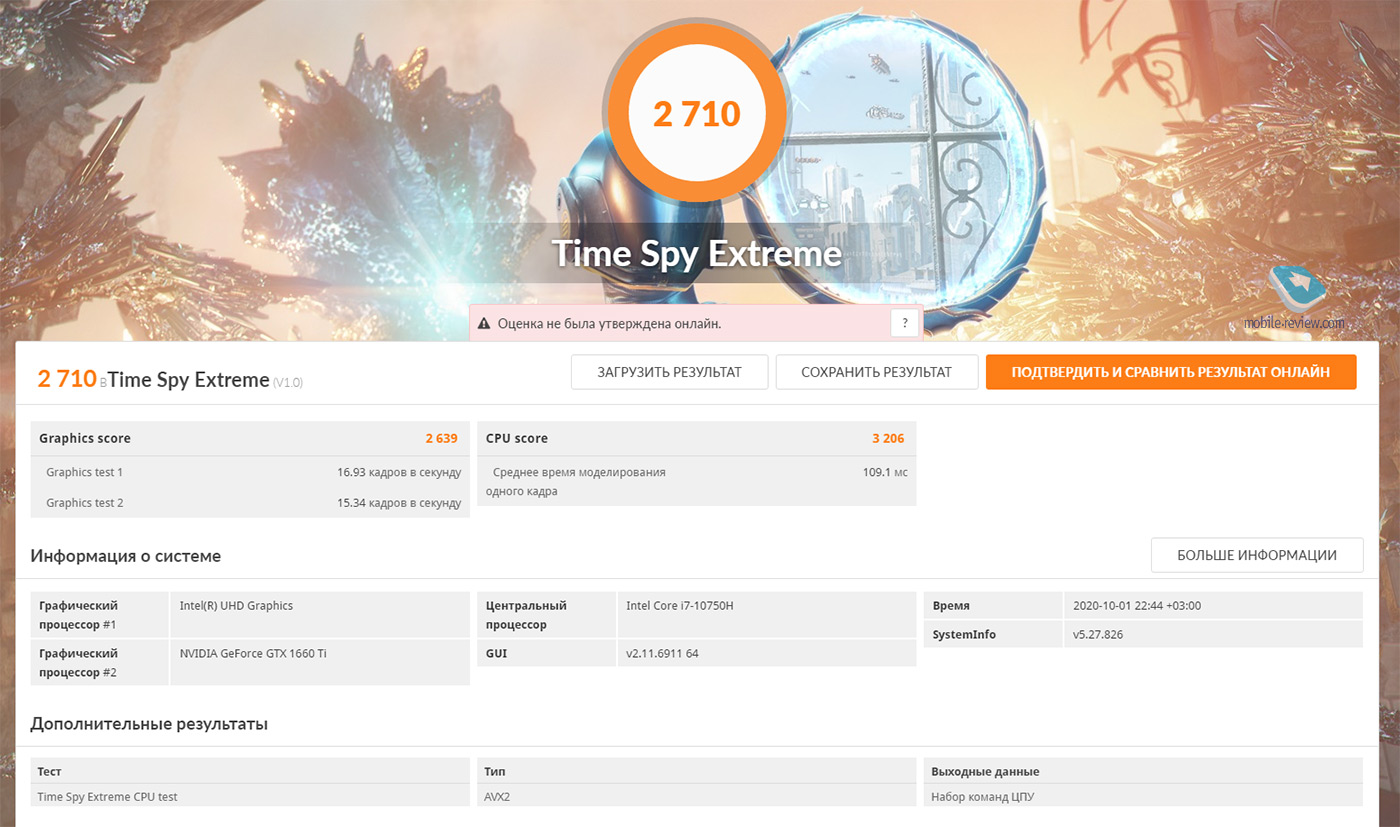The height and width of the screenshot is (827, 1400).
Task: Click the 'Тип' column header
Action: 697,771
